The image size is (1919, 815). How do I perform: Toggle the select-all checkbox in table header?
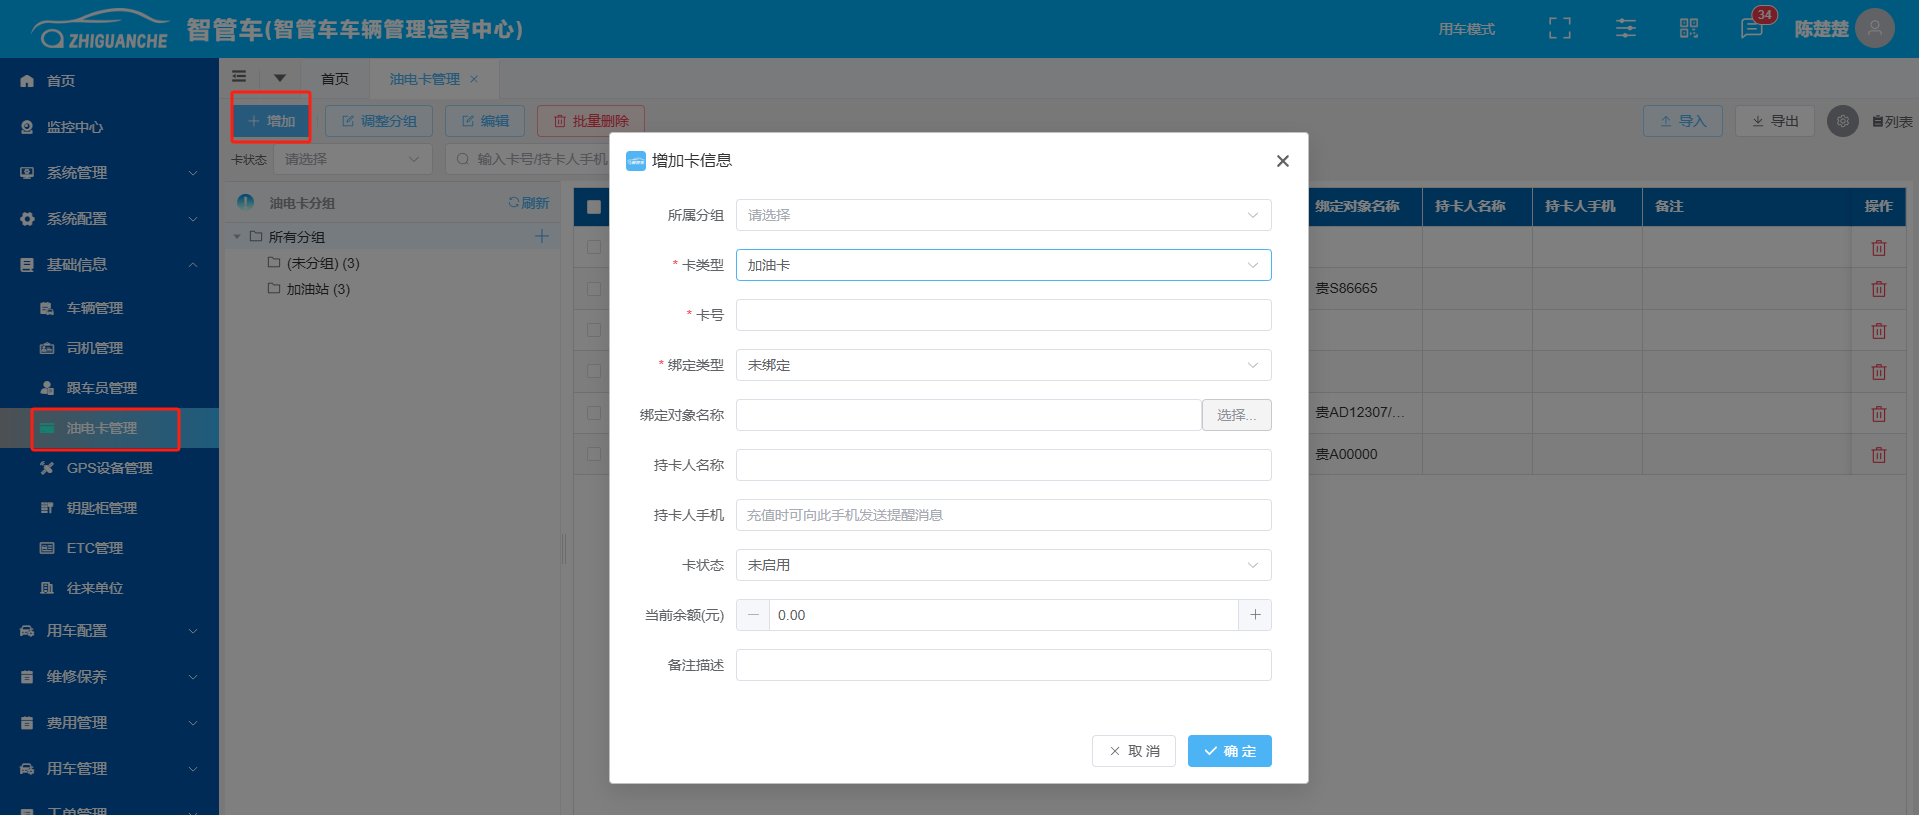(594, 207)
